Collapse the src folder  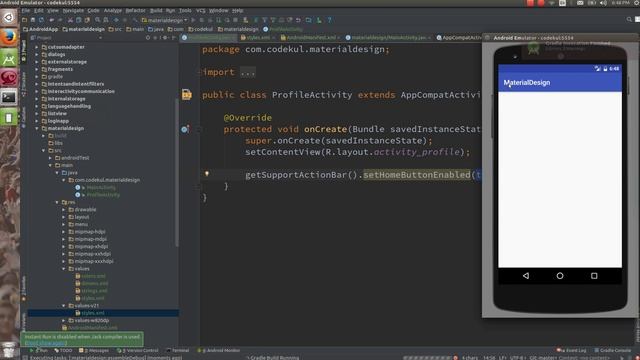(43, 150)
